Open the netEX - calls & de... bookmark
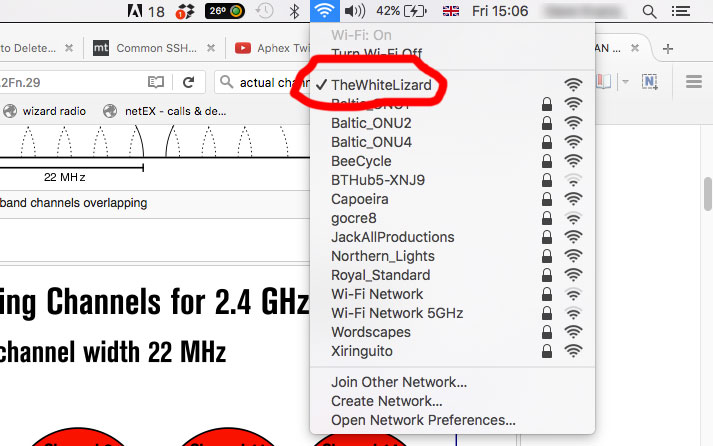Screen dimensions: 713x446 [165, 111]
